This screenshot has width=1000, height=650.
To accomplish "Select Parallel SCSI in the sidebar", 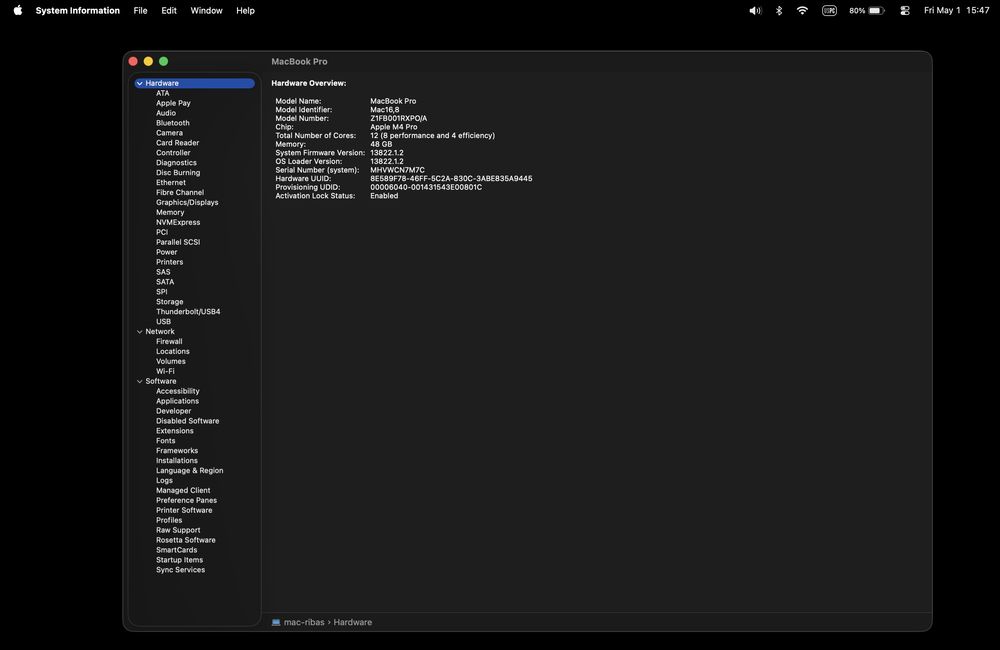I will click(x=178, y=242).
